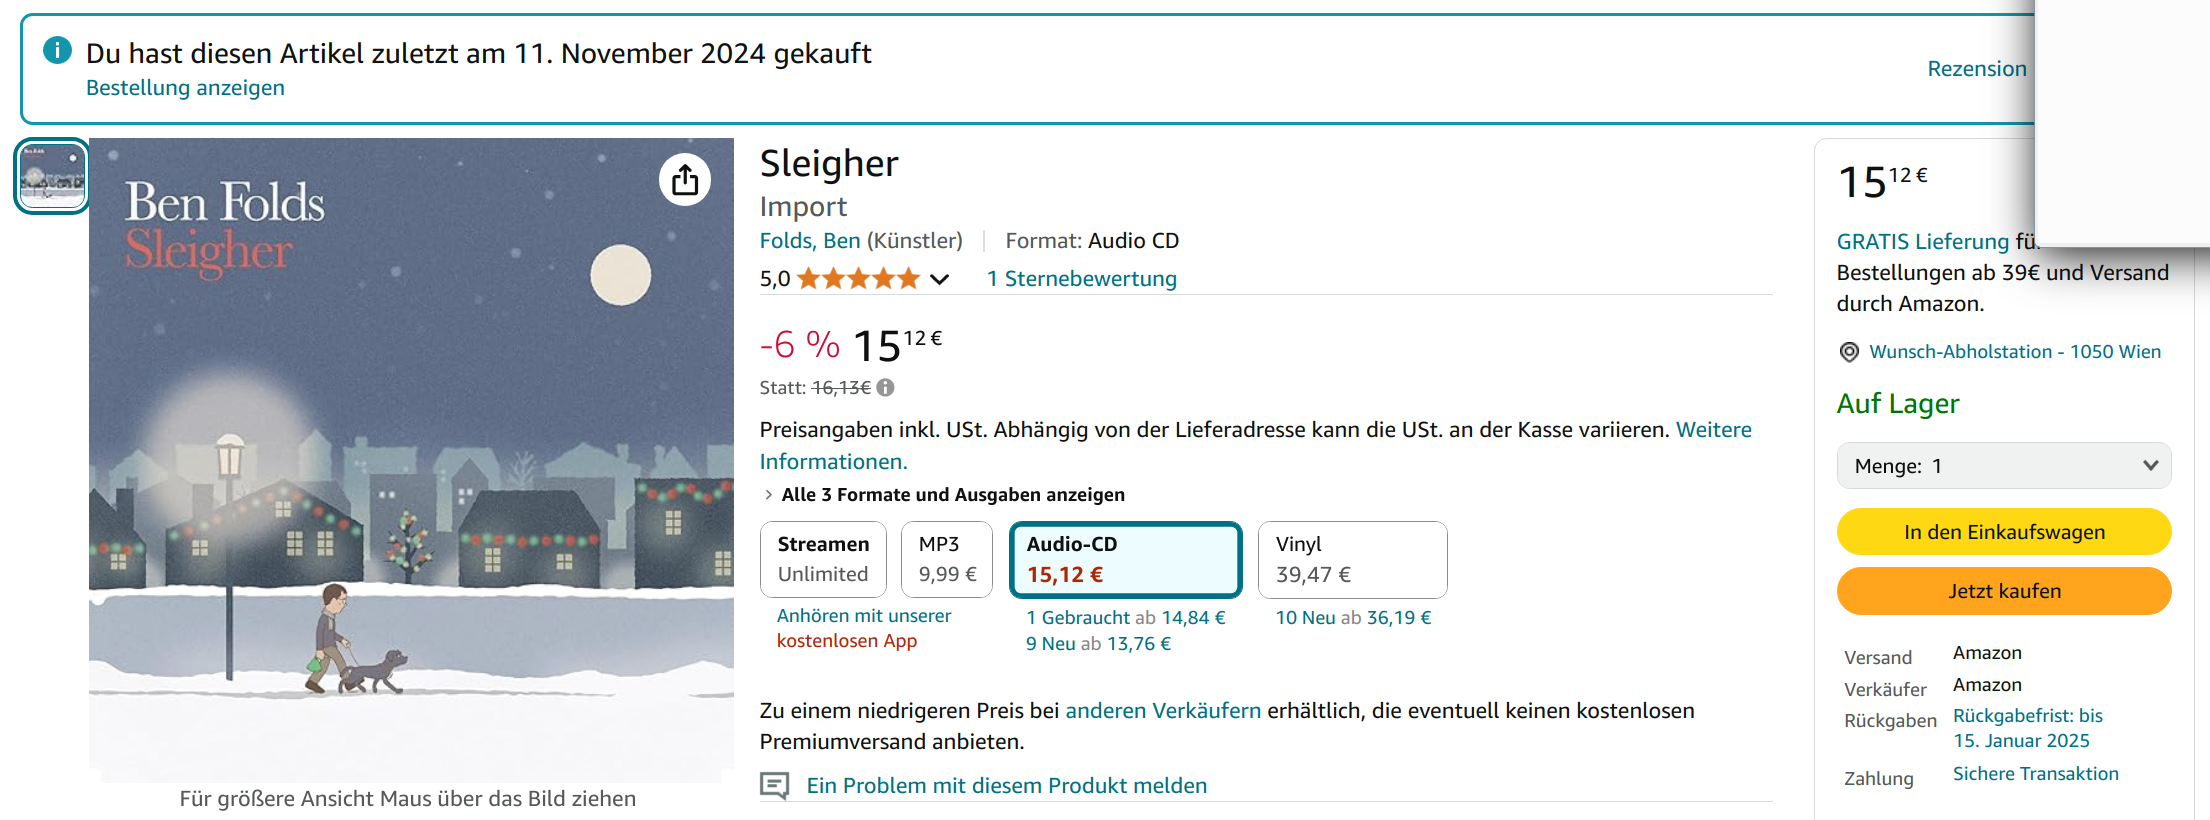Open the star rating breakdown chevron
Viewport: 2210px width, 820px height.
(x=939, y=279)
